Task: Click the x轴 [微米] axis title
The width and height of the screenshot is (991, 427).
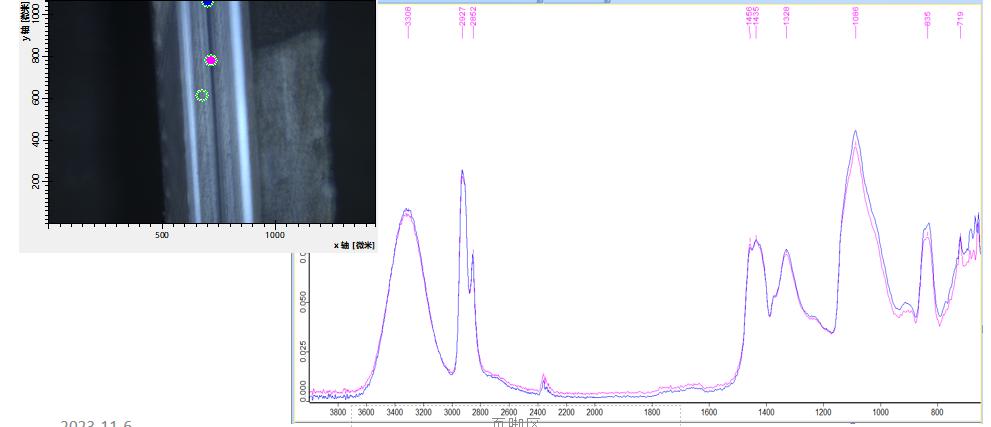Action: [x=354, y=245]
